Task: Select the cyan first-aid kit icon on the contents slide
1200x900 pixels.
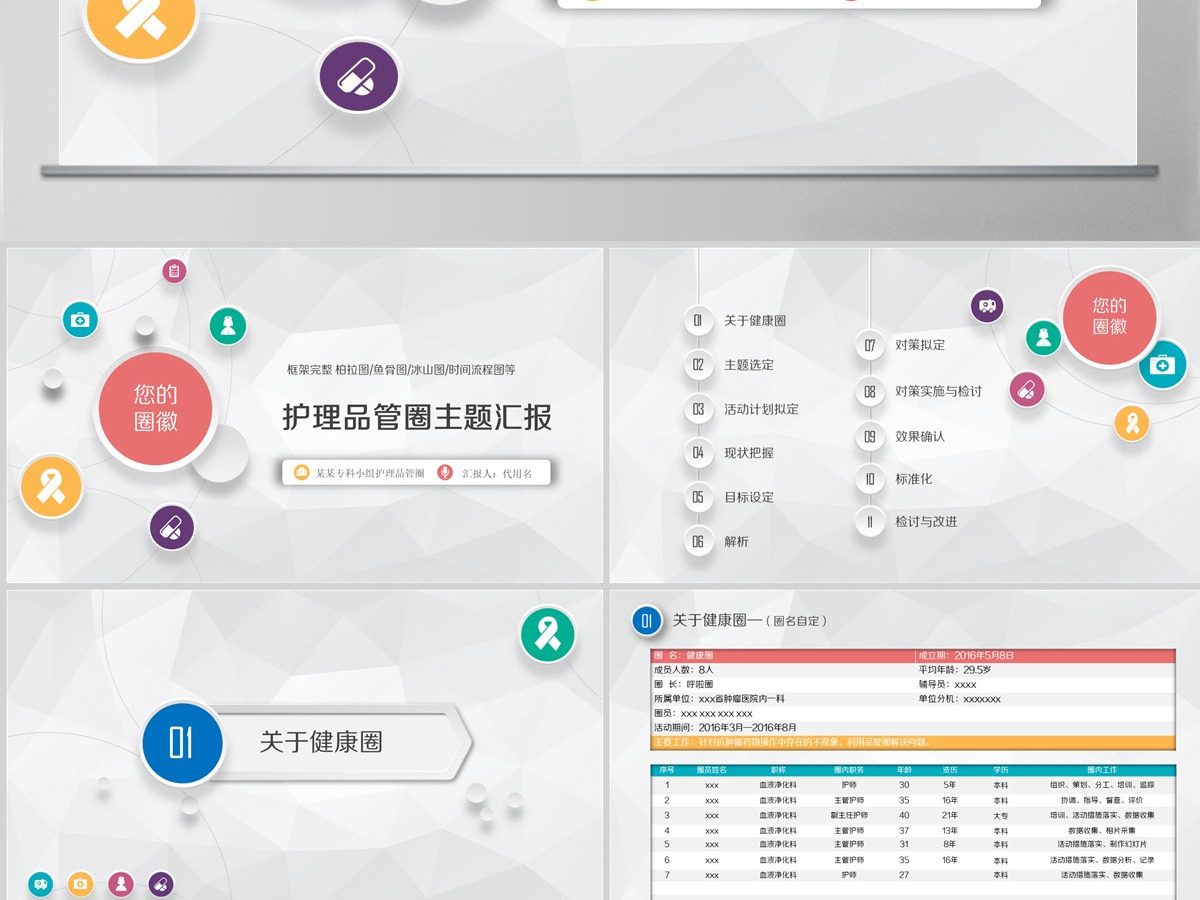Action: pyautogui.click(x=1162, y=365)
